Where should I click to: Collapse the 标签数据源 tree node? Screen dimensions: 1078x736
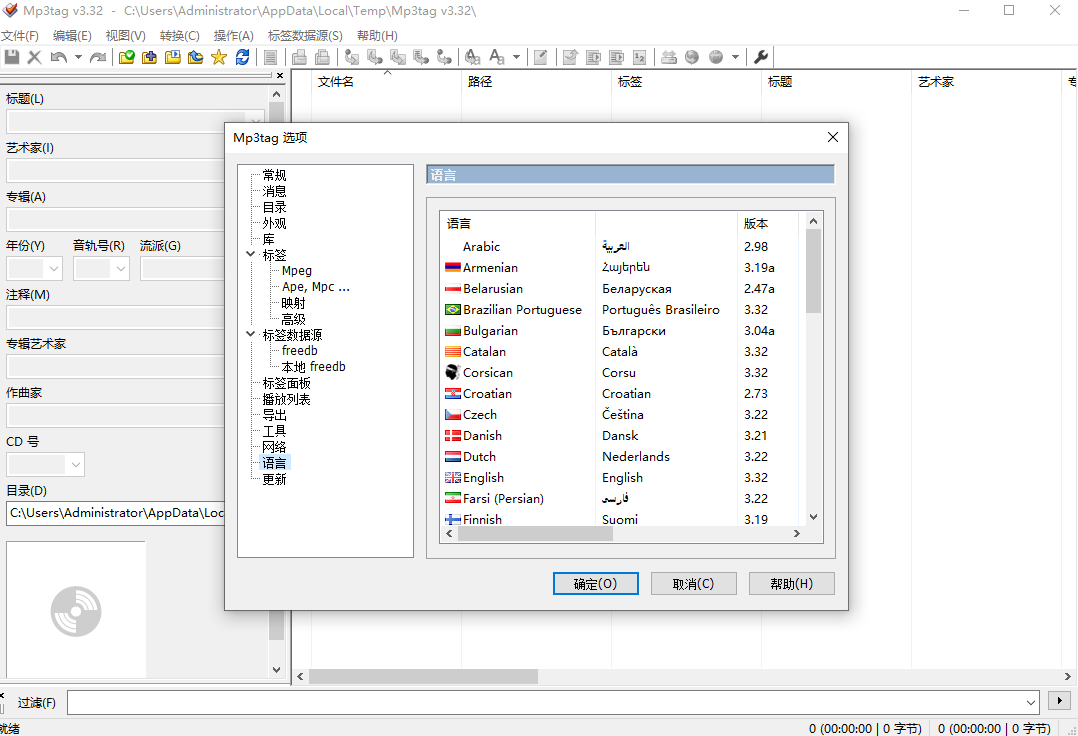point(250,335)
